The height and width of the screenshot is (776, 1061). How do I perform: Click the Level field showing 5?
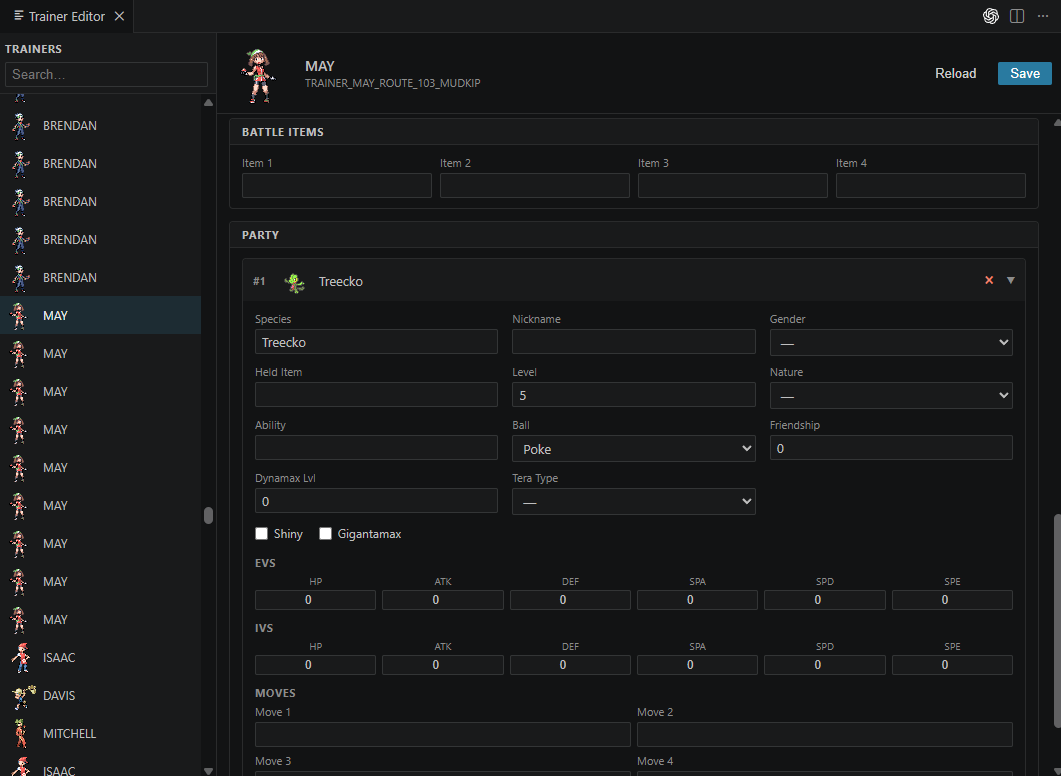(633, 394)
